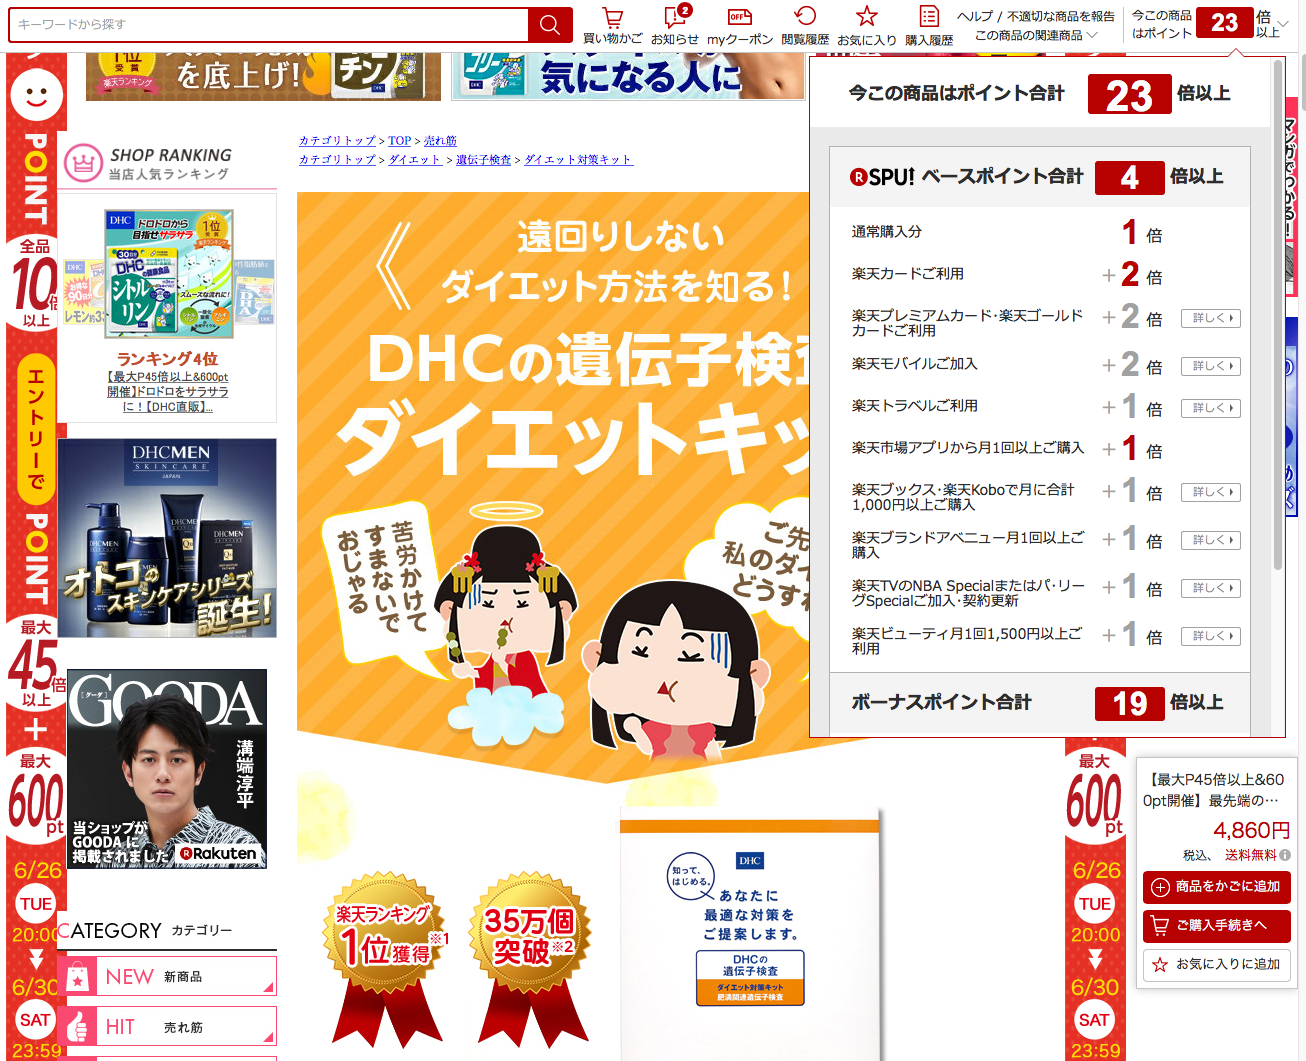The width and height of the screenshot is (1306, 1061).
Task: Show details for 楽天ブランドアベニュー row
Action: coord(1210,540)
